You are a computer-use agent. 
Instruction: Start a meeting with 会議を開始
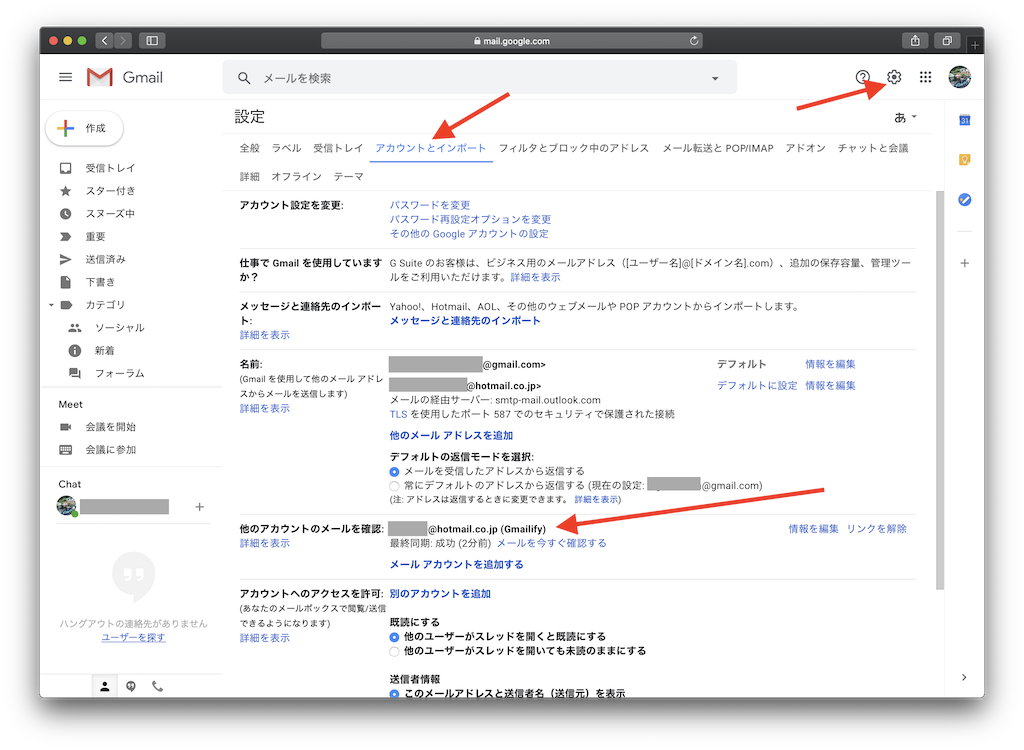pyautogui.click(x=110, y=427)
